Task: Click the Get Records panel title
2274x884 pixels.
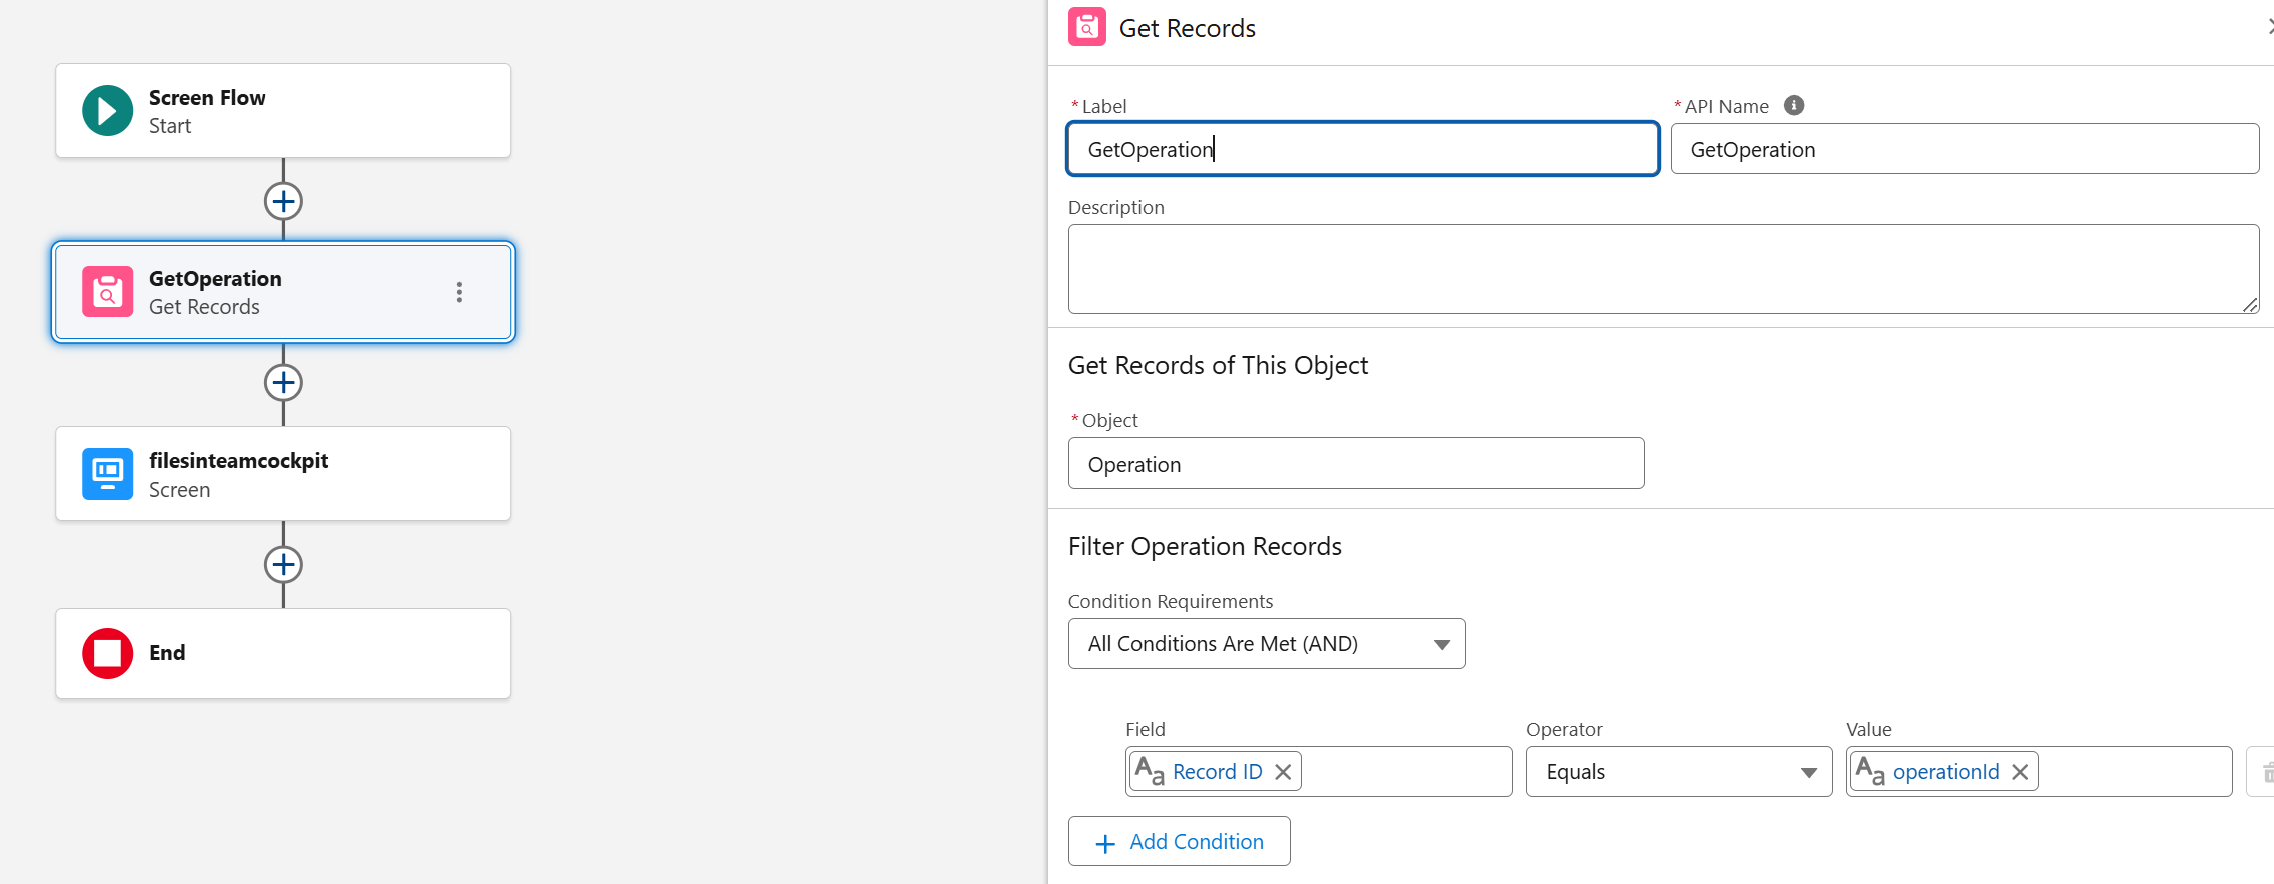Action: 1187,28
